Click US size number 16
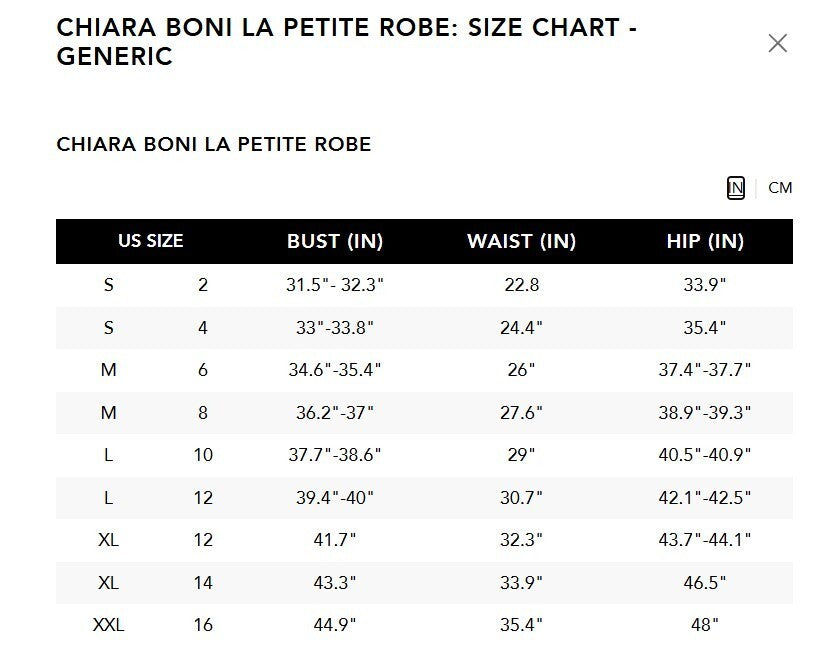This screenshot has height=650, width=825. click(x=203, y=625)
